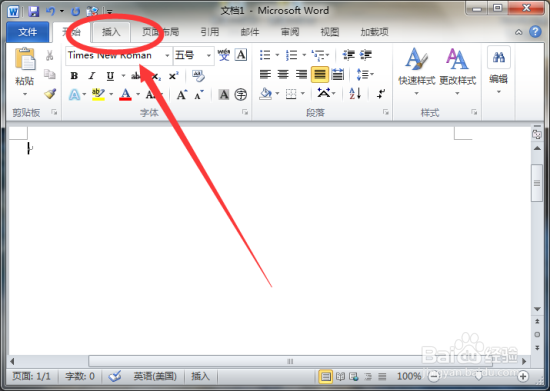Switch to the Insert tab
This screenshot has height=391, width=550.
coord(111,32)
